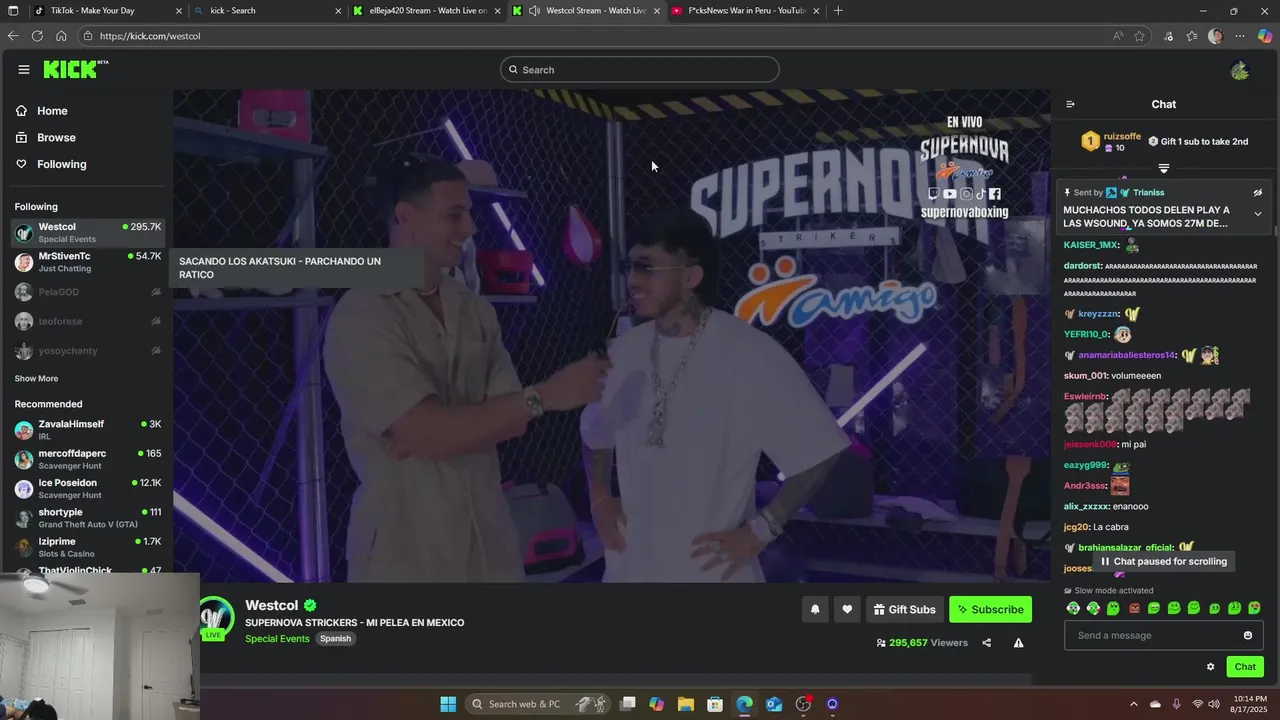Collapse the chat panel with the arrow icon
This screenshot has height=720, width=1280.
coord(1070,104)
